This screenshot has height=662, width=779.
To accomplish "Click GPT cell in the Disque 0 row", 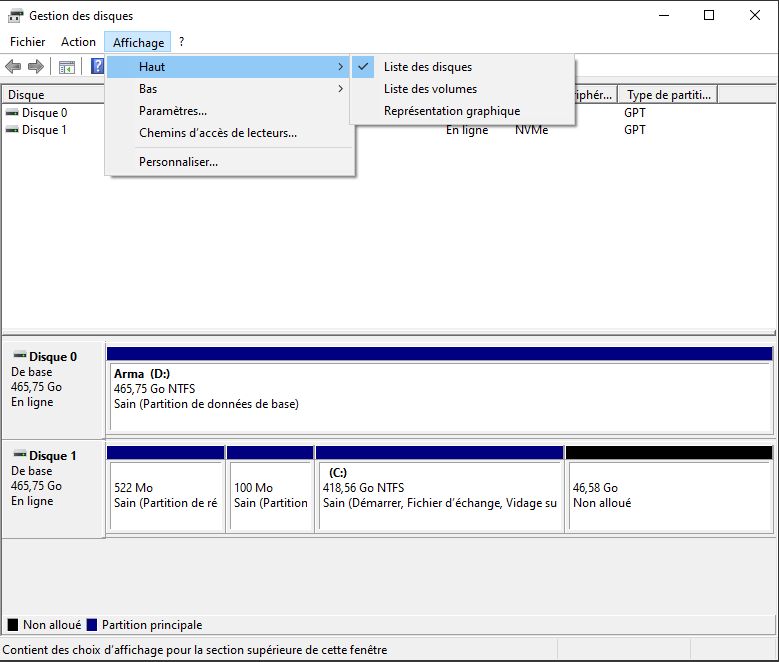I will 634,113.
